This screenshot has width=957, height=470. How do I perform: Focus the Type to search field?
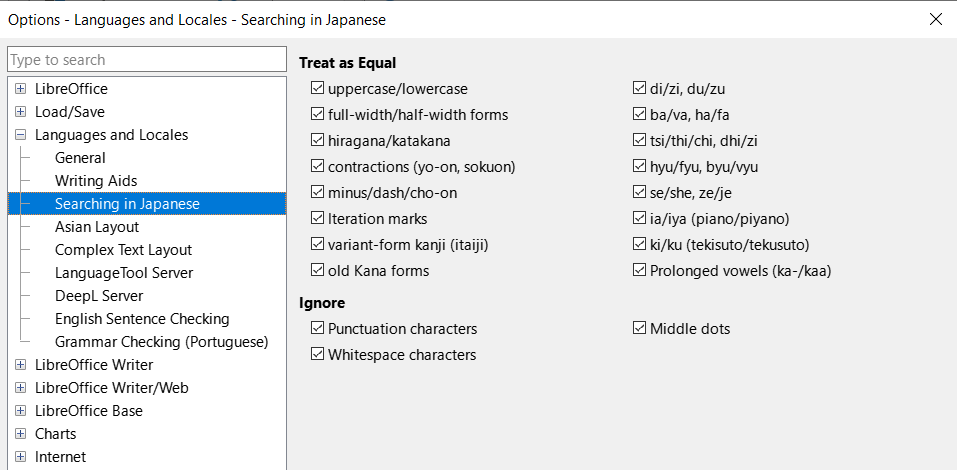(x=147, y=59)
